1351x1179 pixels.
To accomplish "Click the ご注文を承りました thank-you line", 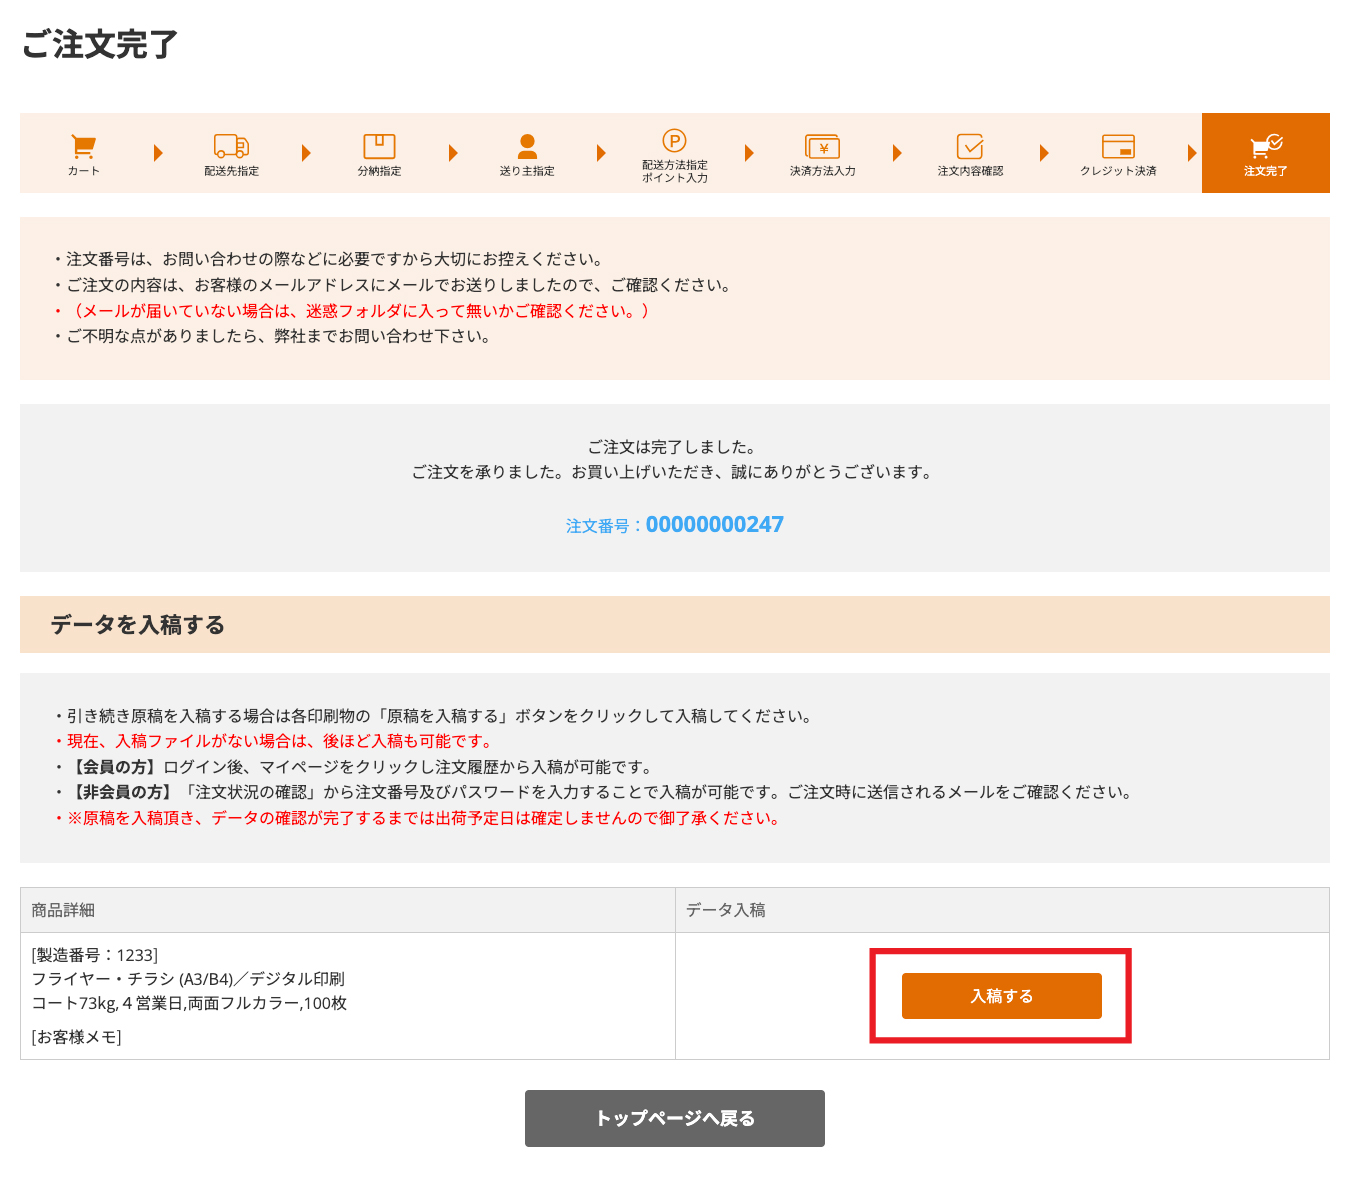I will point(672,472).
